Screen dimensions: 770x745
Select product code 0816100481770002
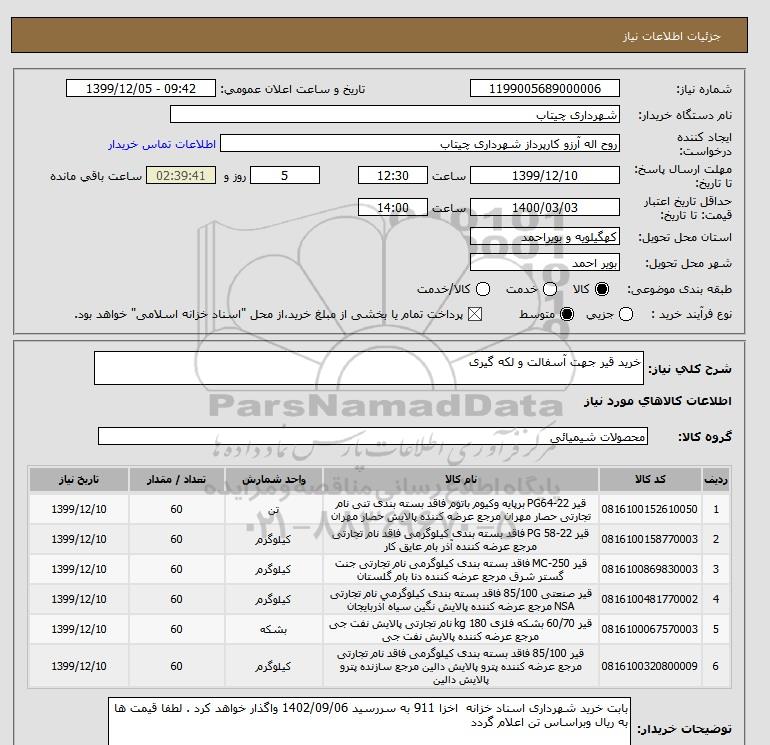(650, 599)
